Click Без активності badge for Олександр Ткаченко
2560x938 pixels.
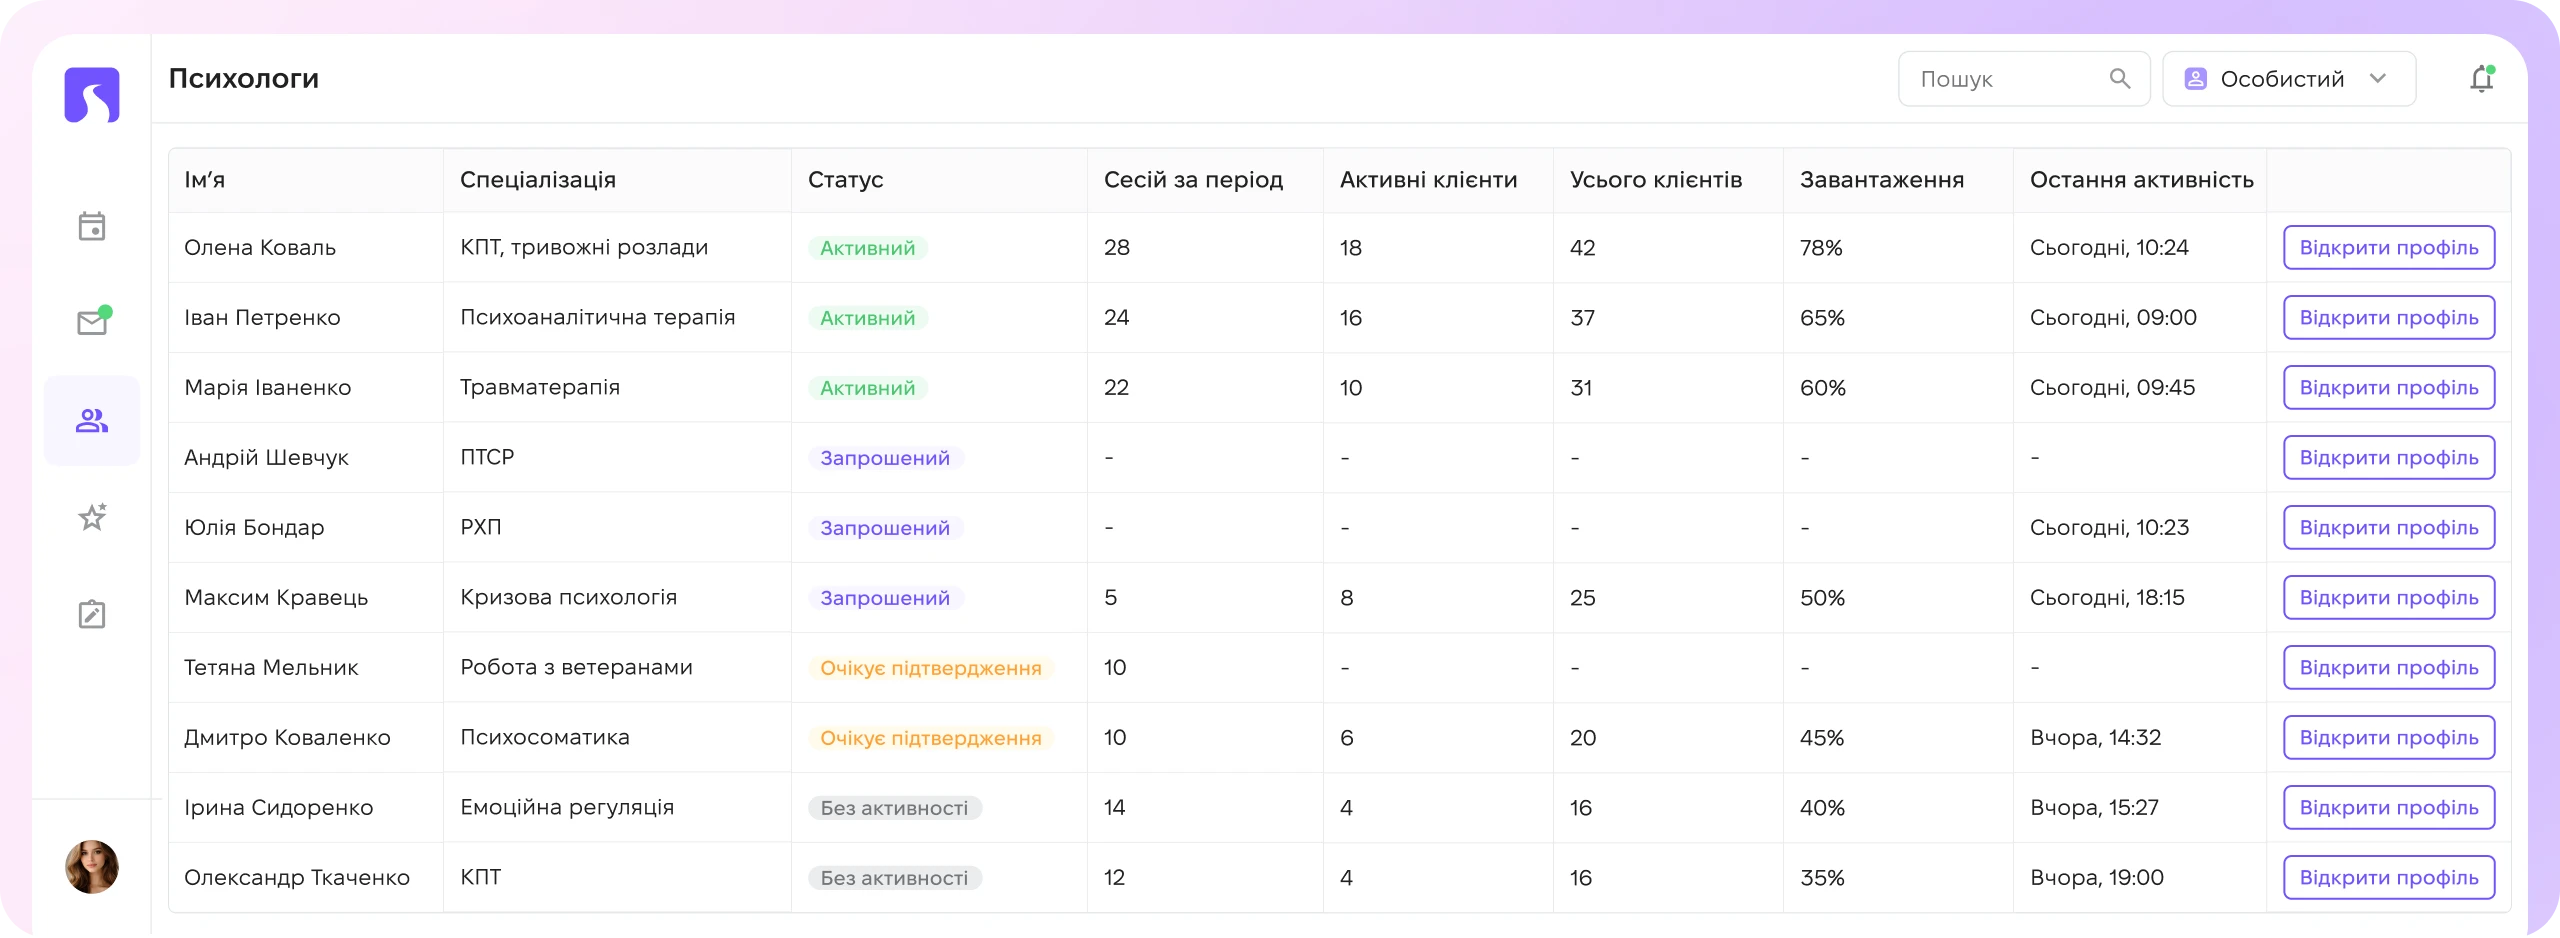point(895,878)
